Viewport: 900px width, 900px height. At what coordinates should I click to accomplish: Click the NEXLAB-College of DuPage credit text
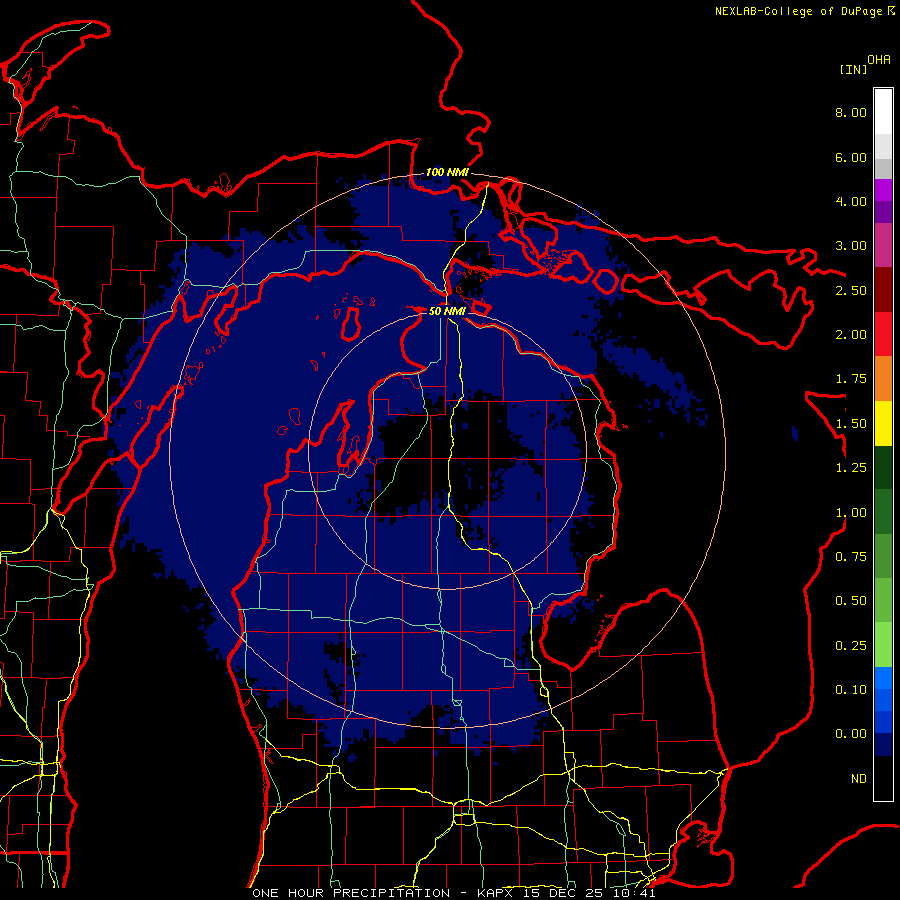798,11
